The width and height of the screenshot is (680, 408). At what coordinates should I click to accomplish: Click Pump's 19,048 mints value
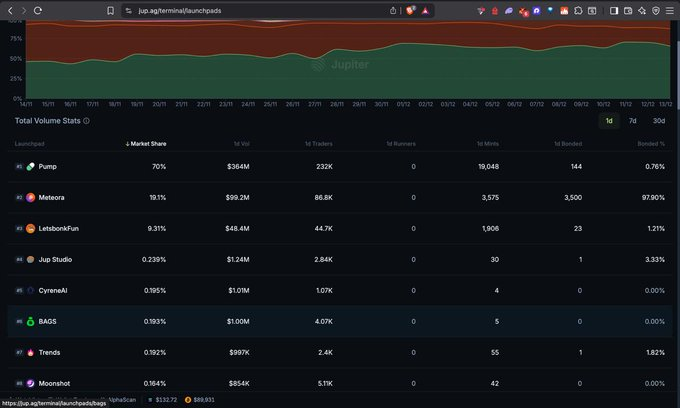point(489,166)
